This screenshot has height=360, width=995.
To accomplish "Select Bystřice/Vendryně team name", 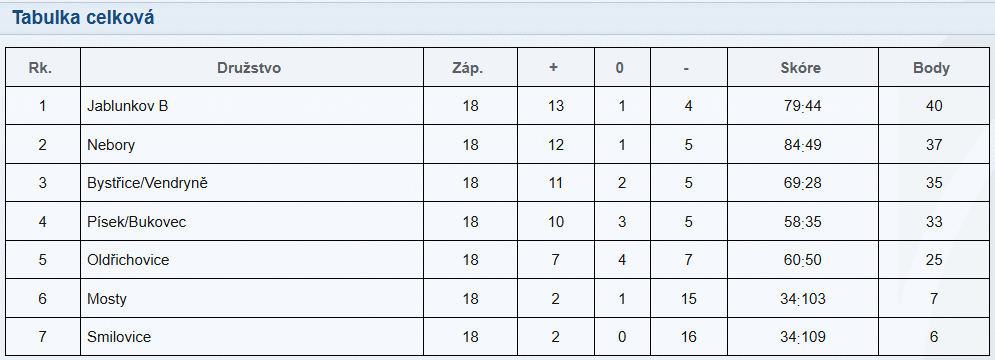I will (x=147, y=183).
